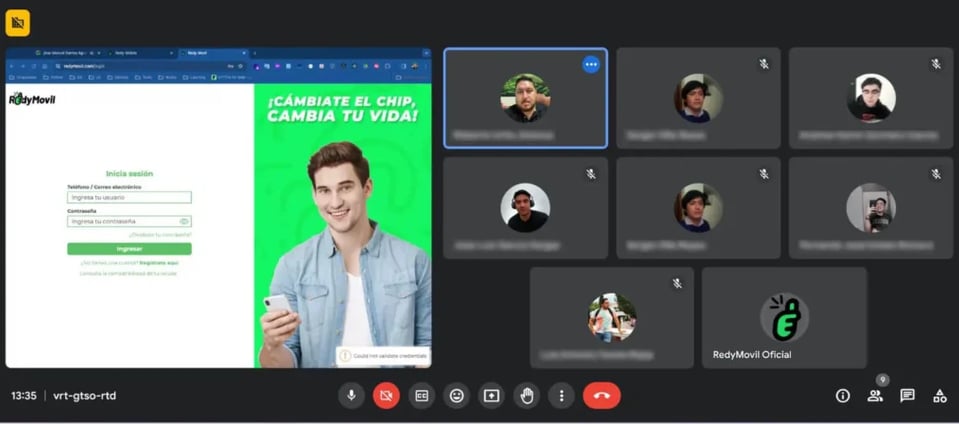Open a new tab with the plus button
959x424 pixels.
pyautogui.click(x=254, y=53)
